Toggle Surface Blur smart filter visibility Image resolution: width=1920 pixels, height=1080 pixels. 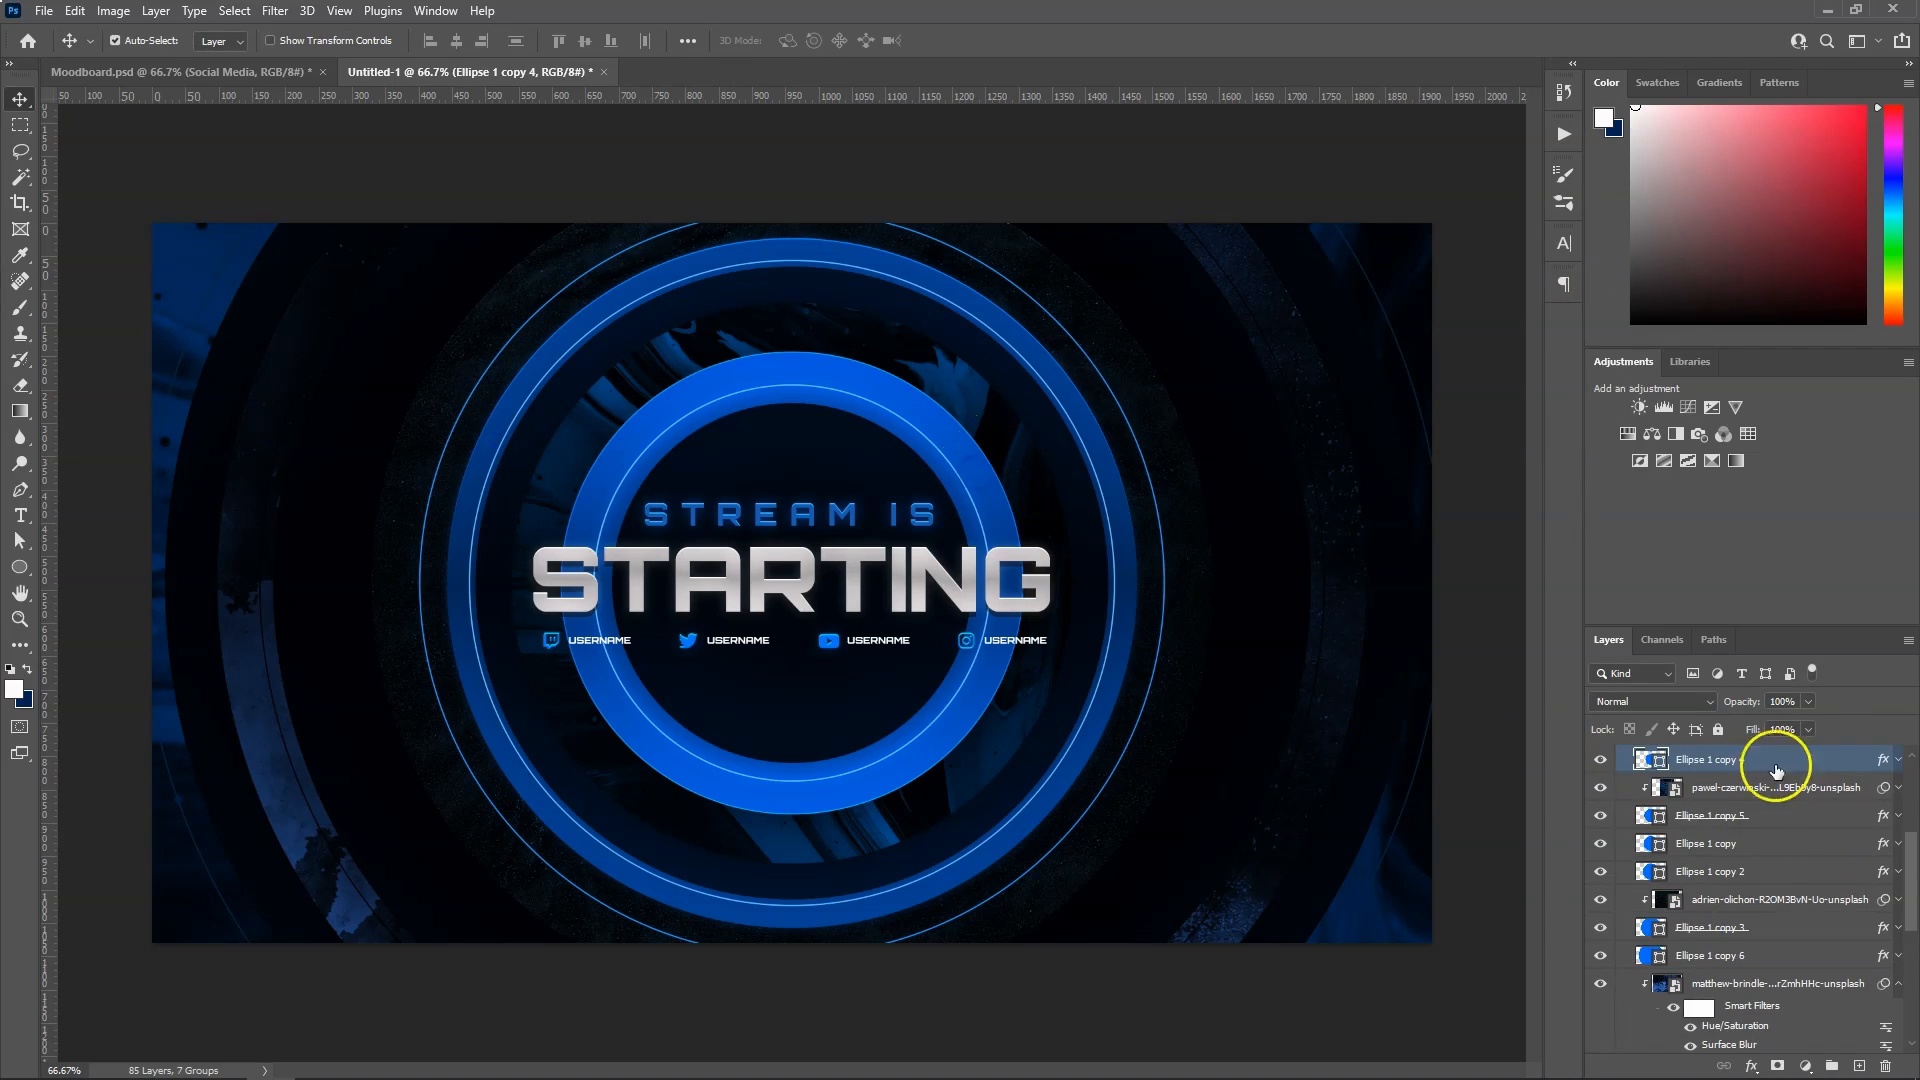(1690, 1046)
